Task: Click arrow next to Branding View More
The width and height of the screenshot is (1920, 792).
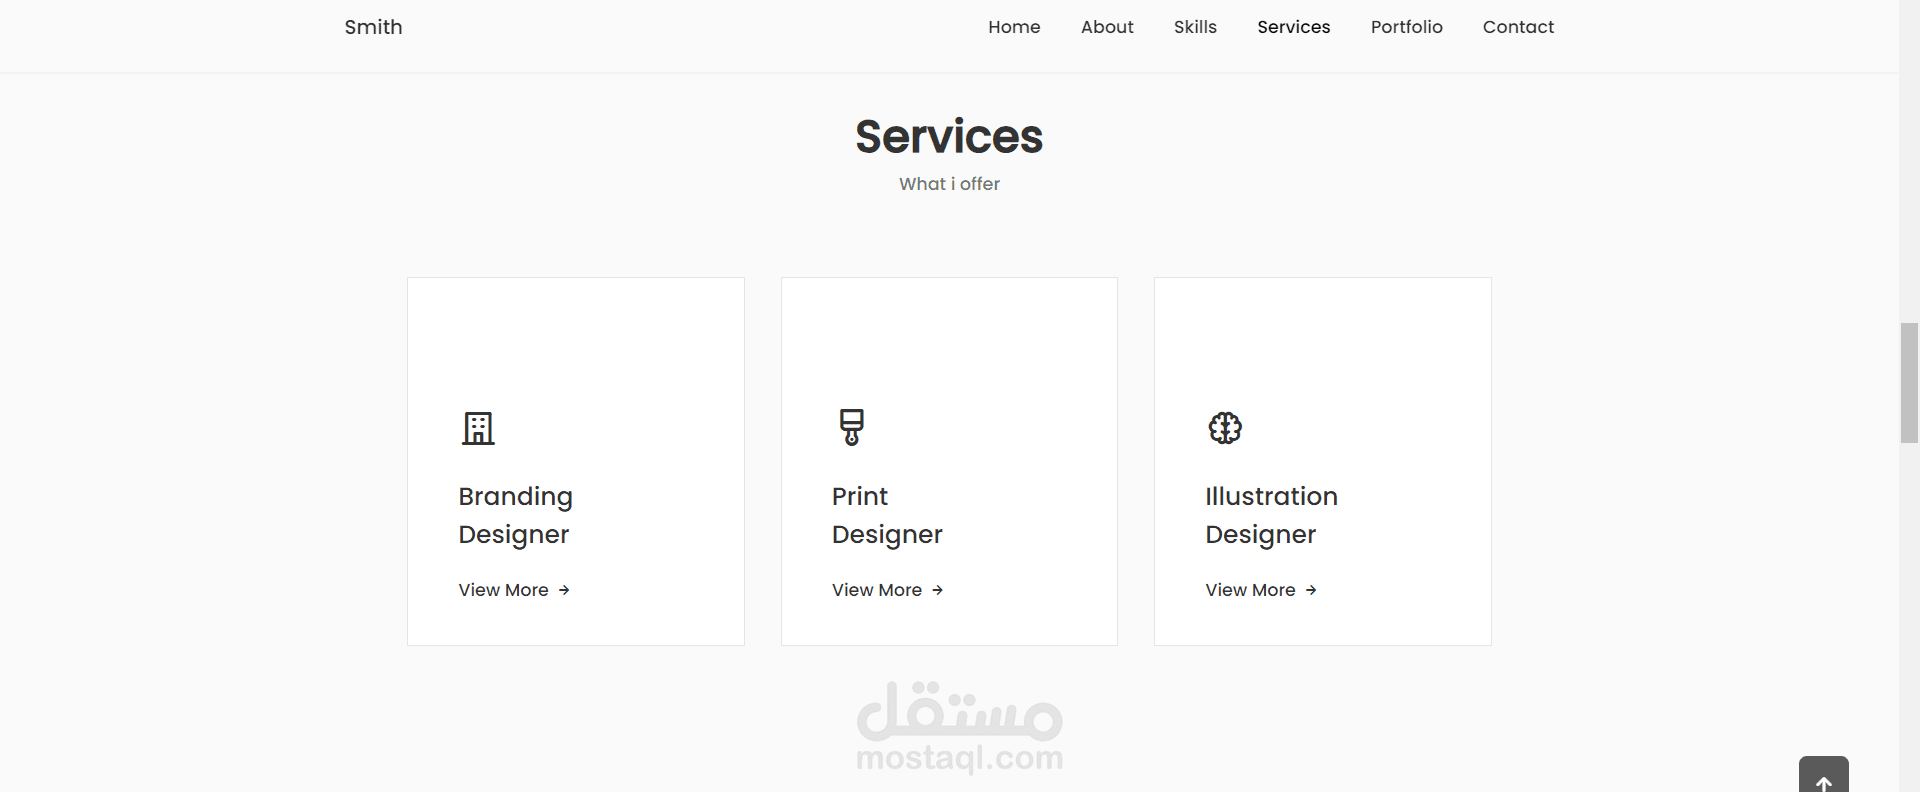Action: click(564, 590)
